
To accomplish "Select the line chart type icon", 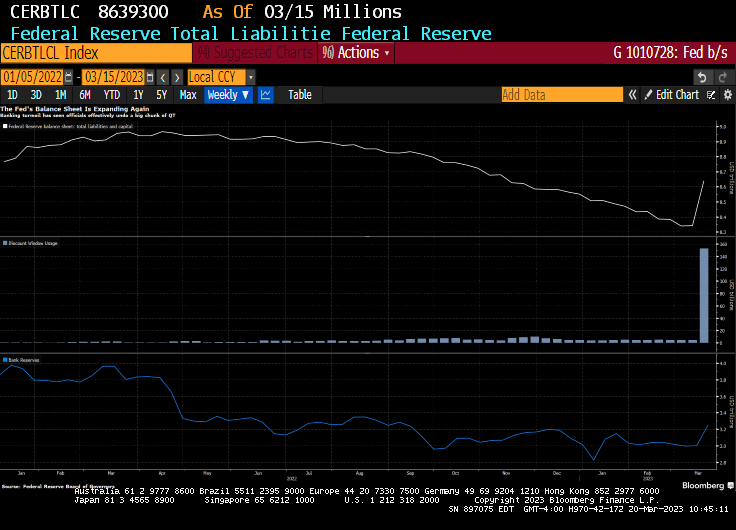I will (266, 95).
